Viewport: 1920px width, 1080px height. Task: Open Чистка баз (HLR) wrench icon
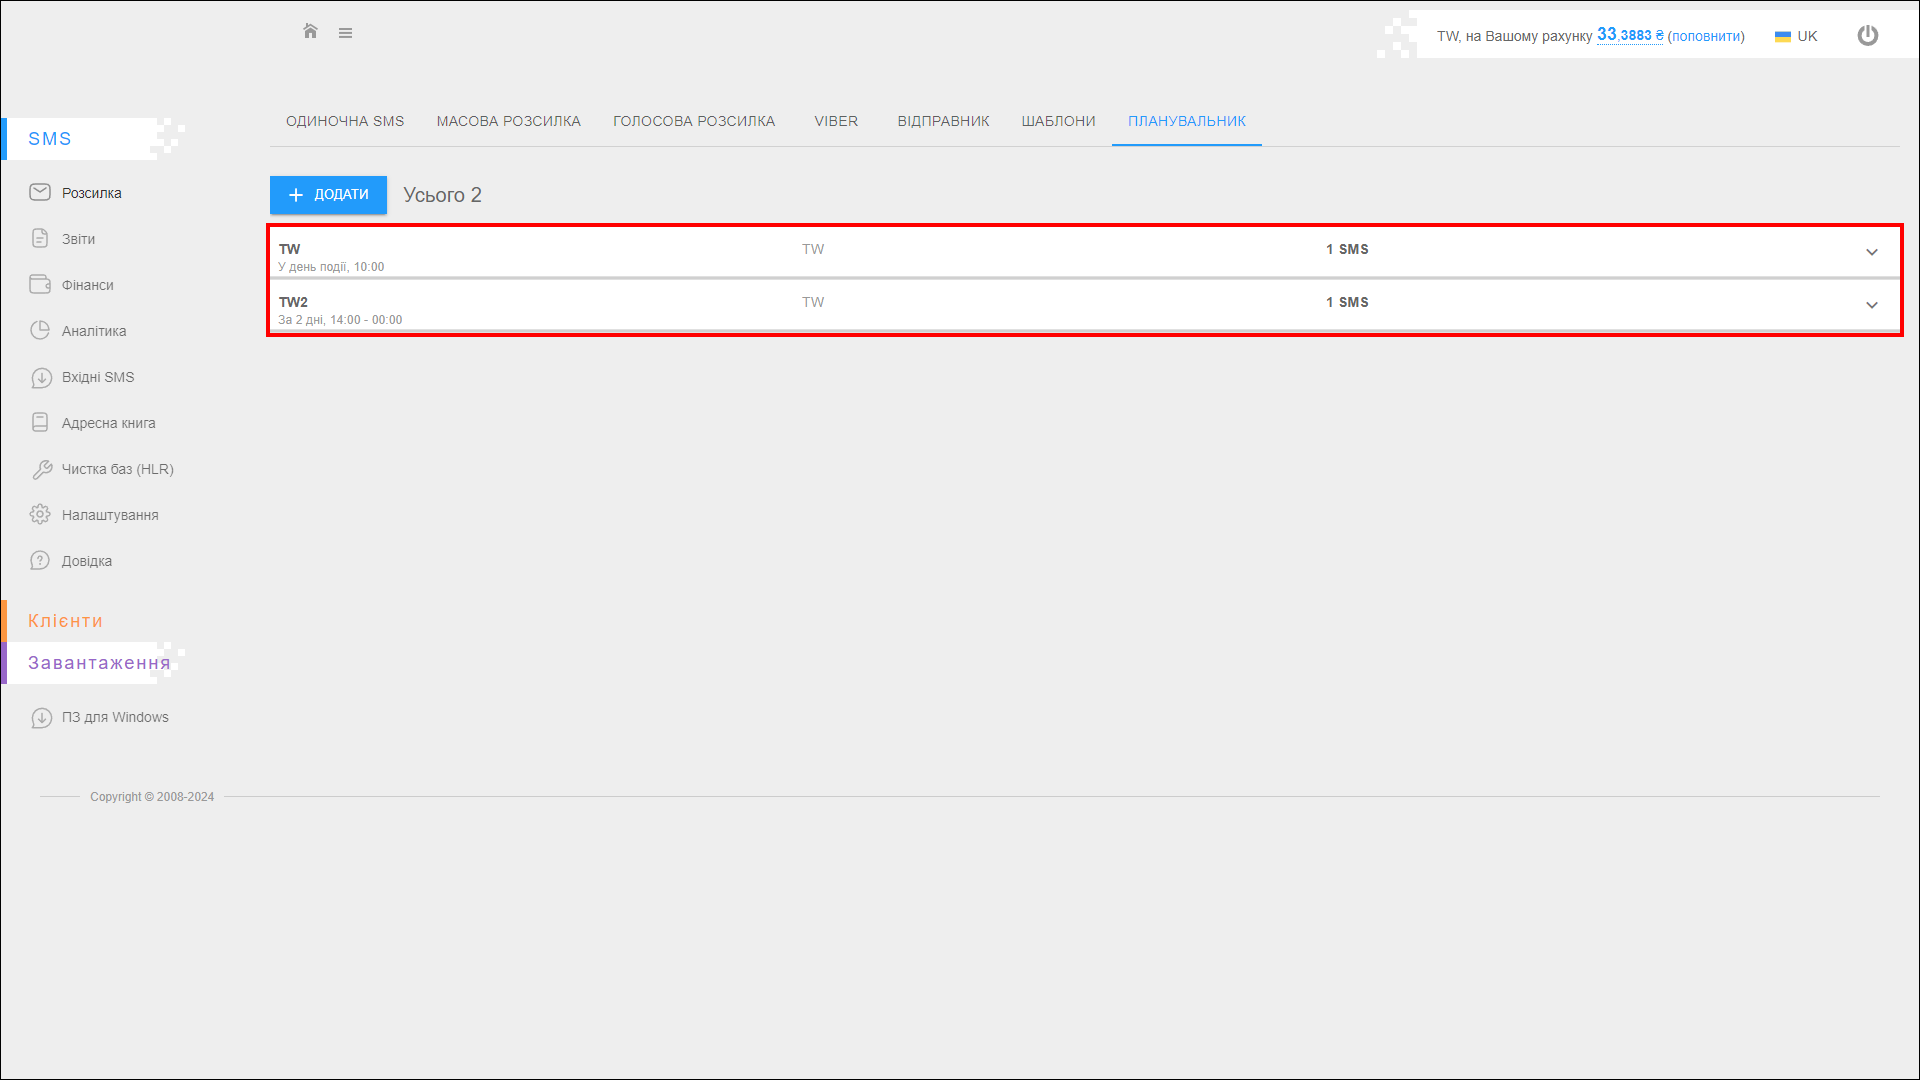click(41, 469)
